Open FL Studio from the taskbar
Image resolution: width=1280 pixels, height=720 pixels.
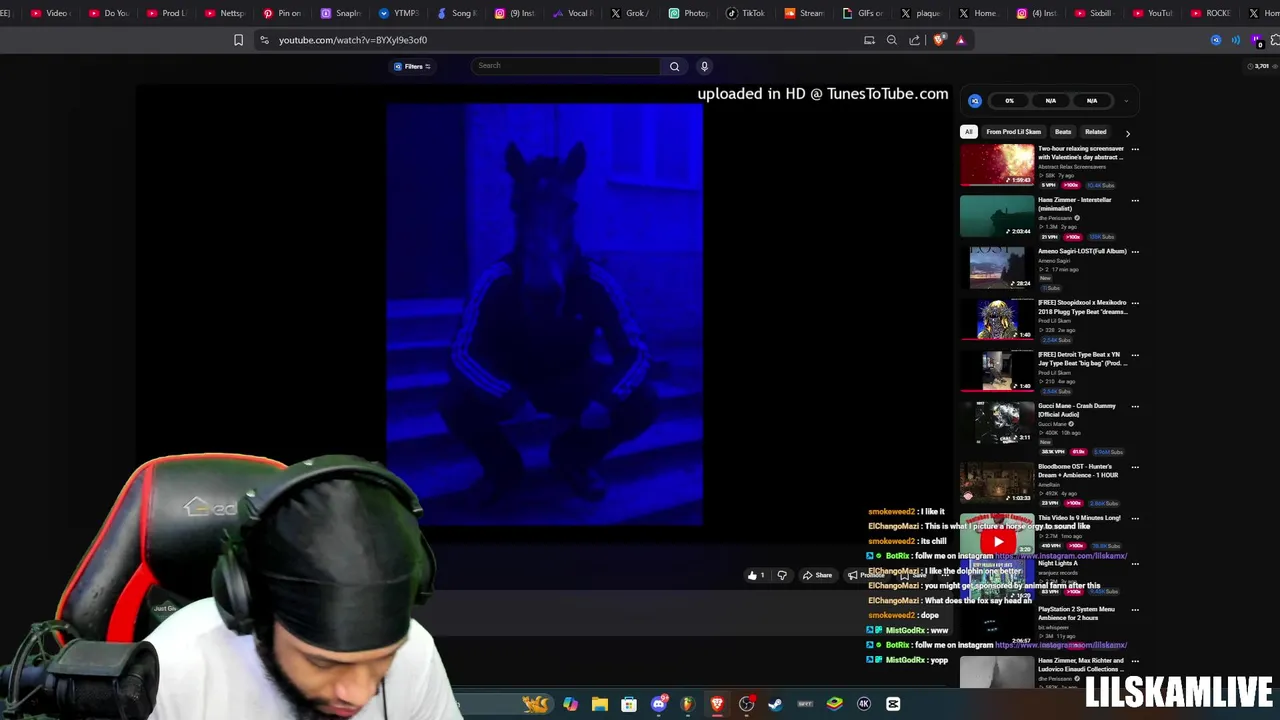pyautogui.click(x=687, y=704)
